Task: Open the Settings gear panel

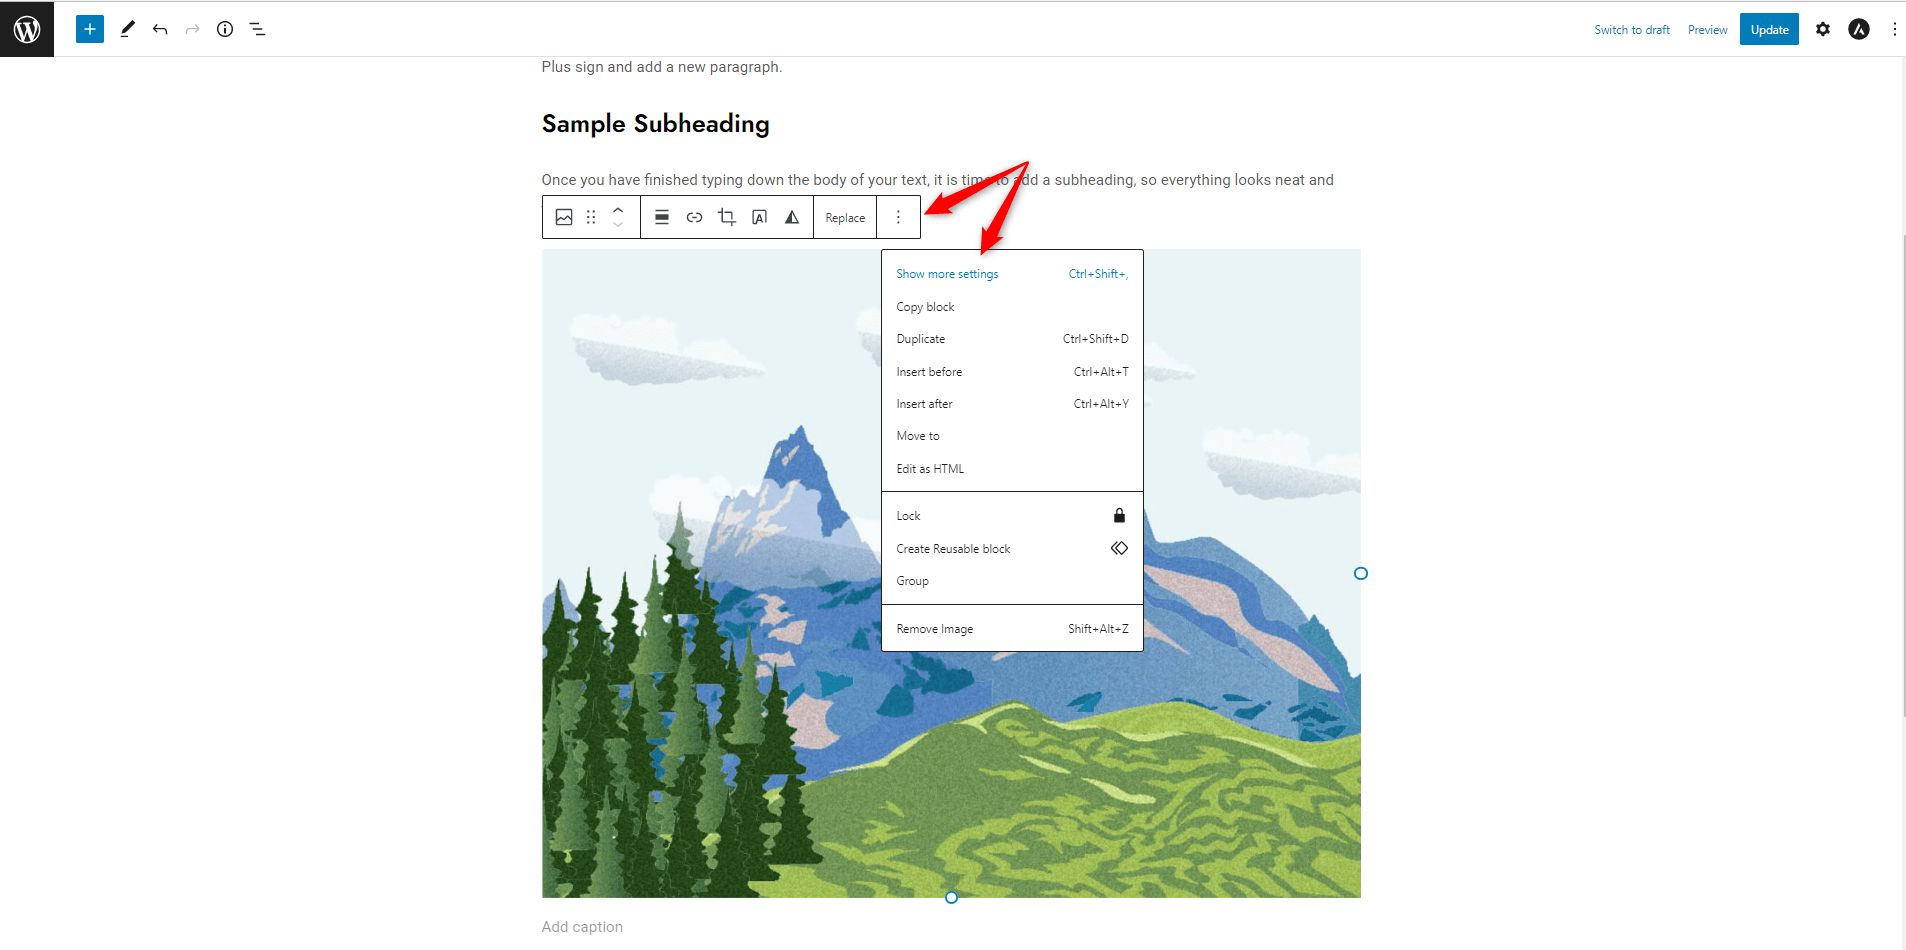Action: [1823, 29]
